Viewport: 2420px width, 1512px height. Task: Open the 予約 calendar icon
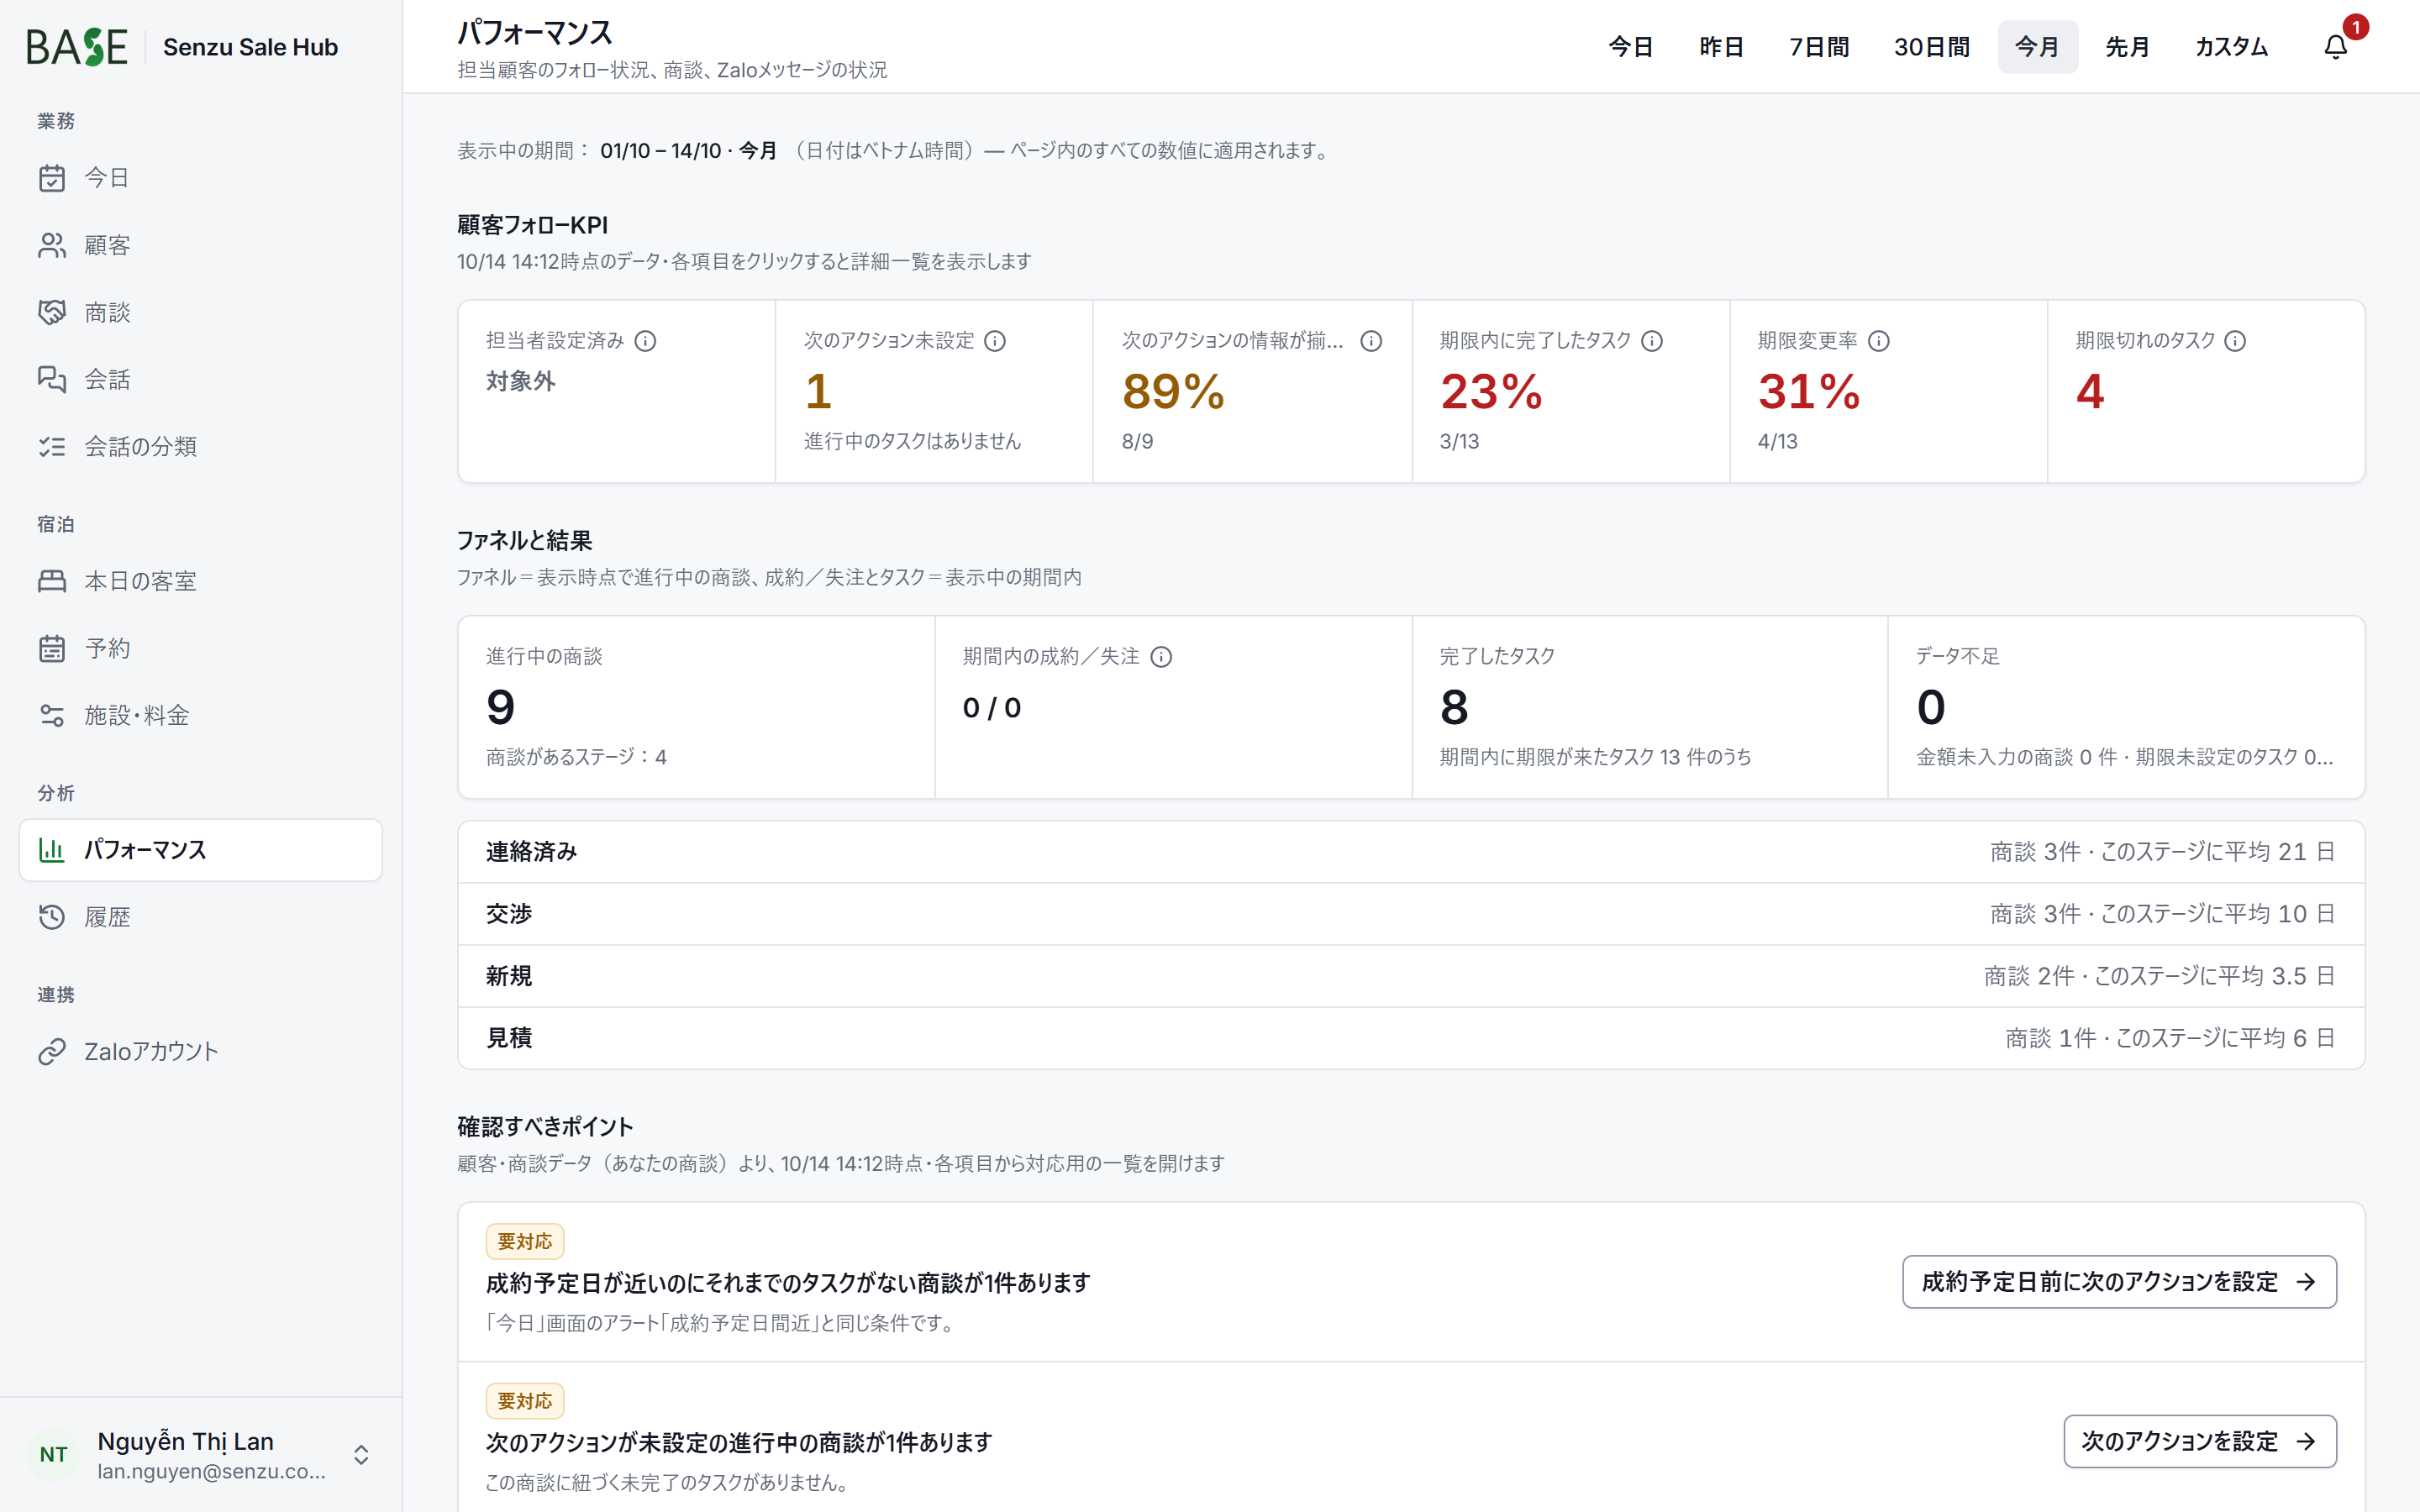pyautogui.click(x=52, y=648)
